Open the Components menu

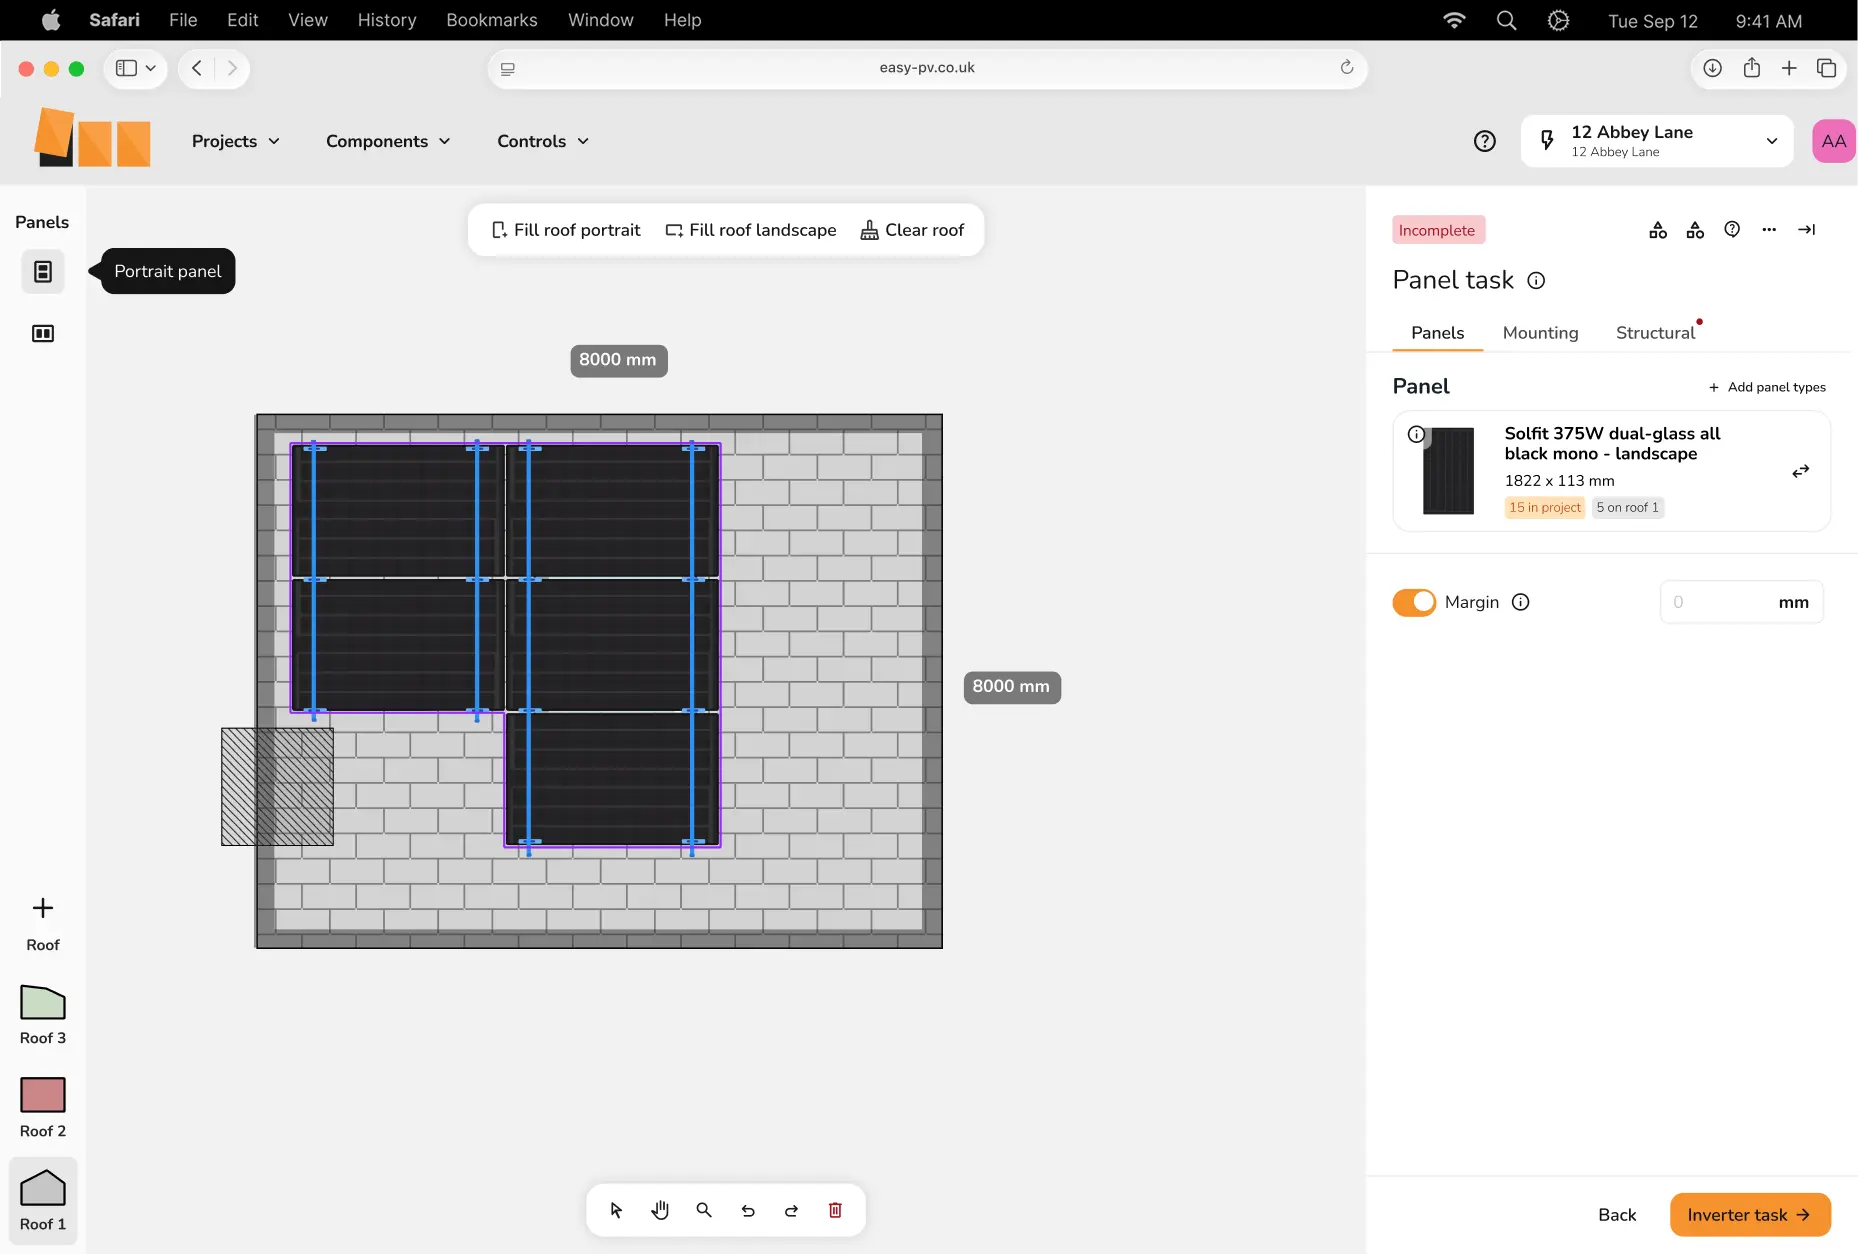click(388, 141)
